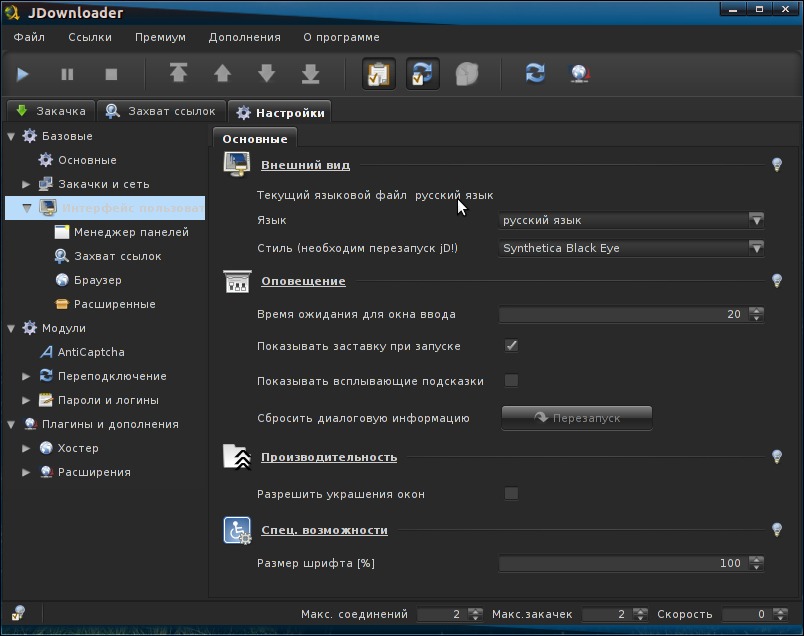Collapse the Модули tree node
The height and width of the screenshot is (636, 804).
(11, 328)
